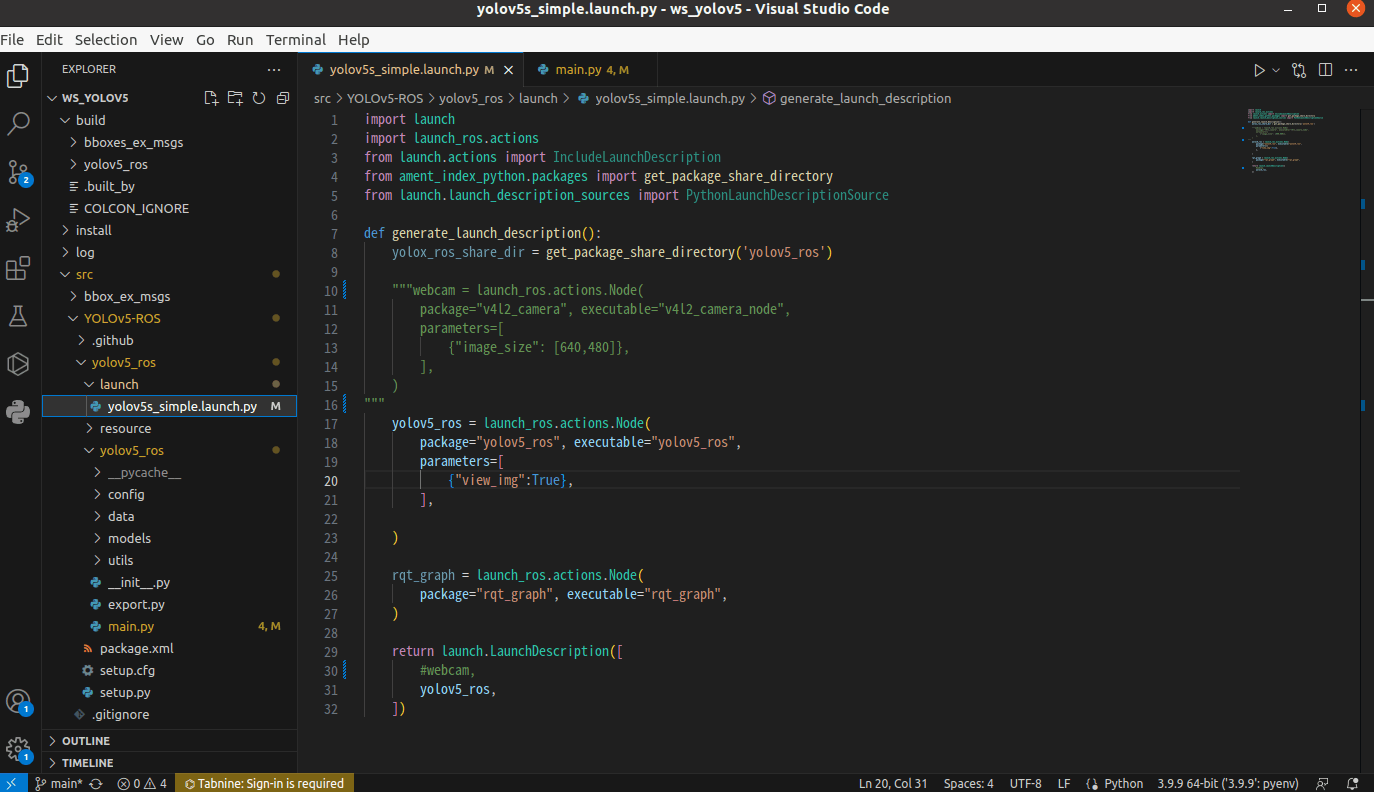Switch to the main.py tab
Screen dimensions: 1374x792
coord(591,70)
